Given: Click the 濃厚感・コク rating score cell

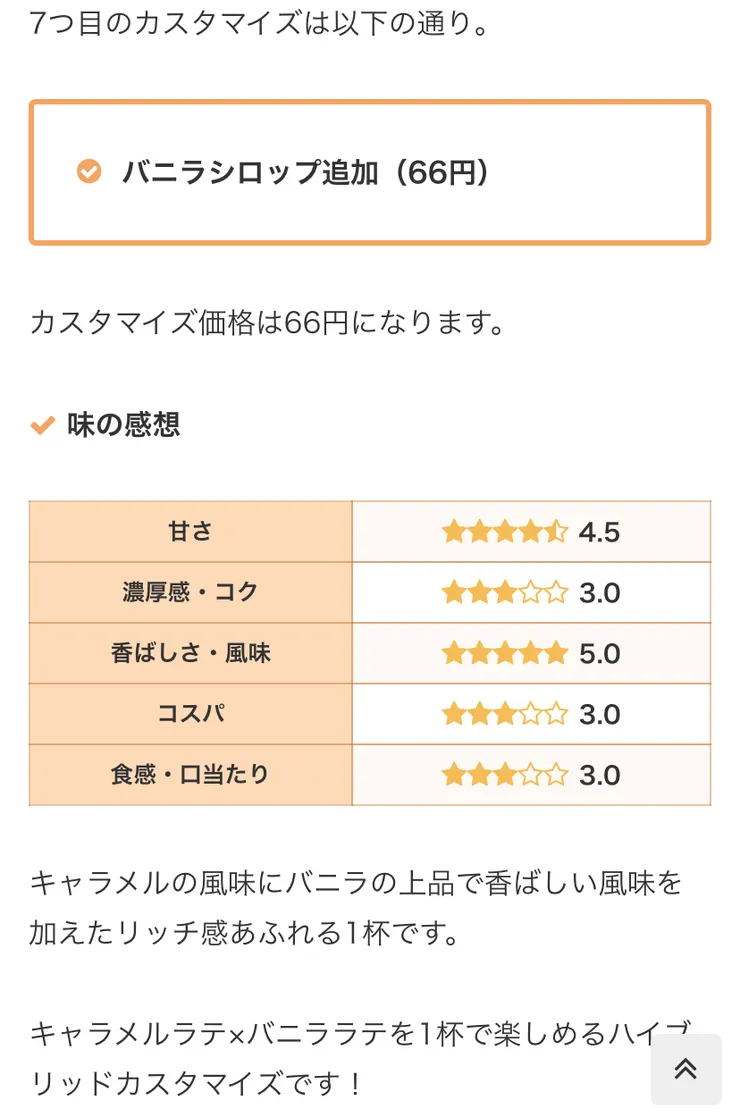Looking at the screenshot, I should [x=532, y=591].
